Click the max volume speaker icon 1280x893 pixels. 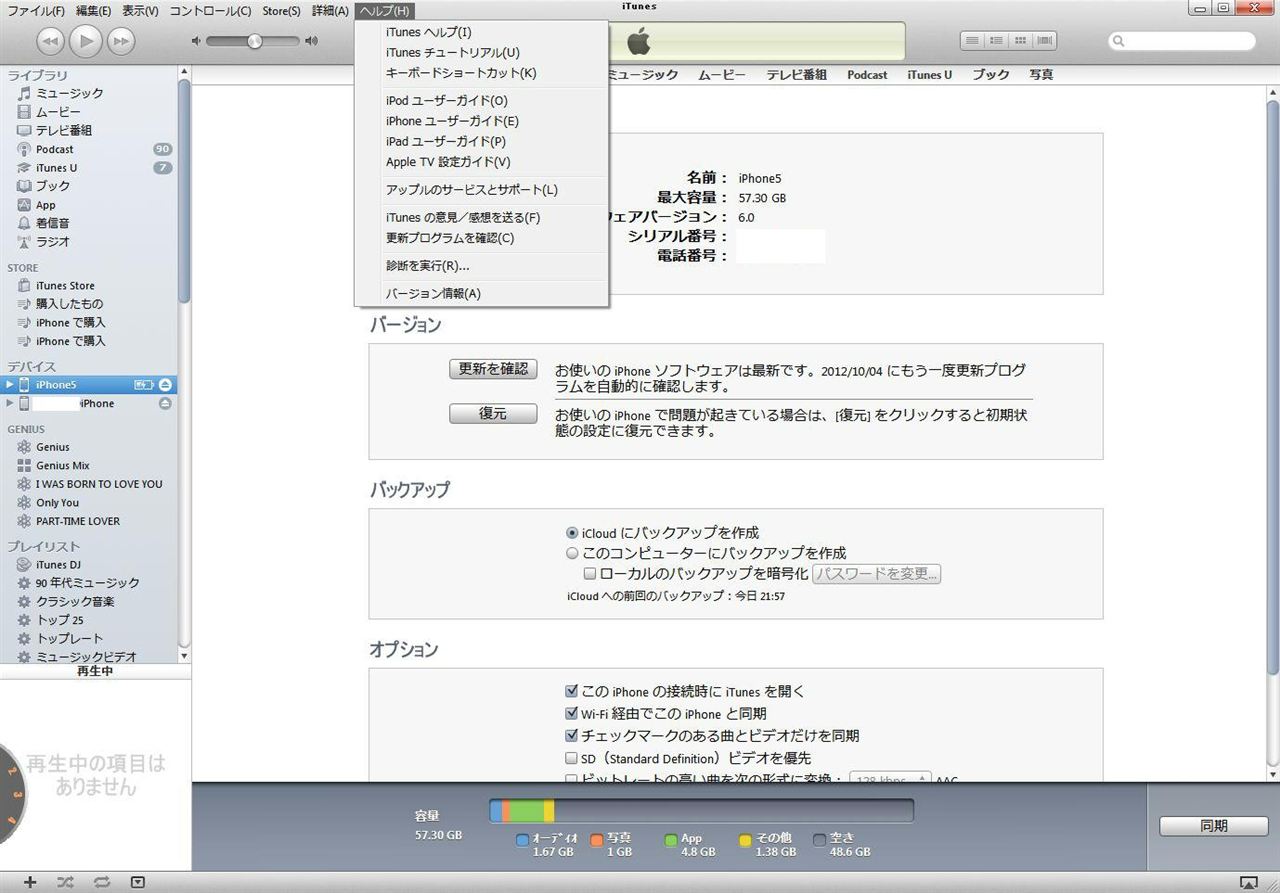coord(311,41)
